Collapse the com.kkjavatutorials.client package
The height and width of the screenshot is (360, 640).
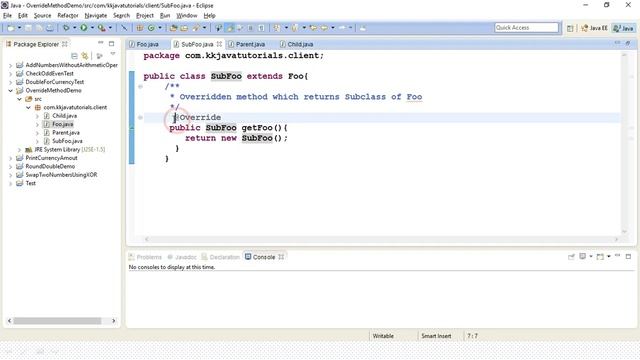coord(28,107)
